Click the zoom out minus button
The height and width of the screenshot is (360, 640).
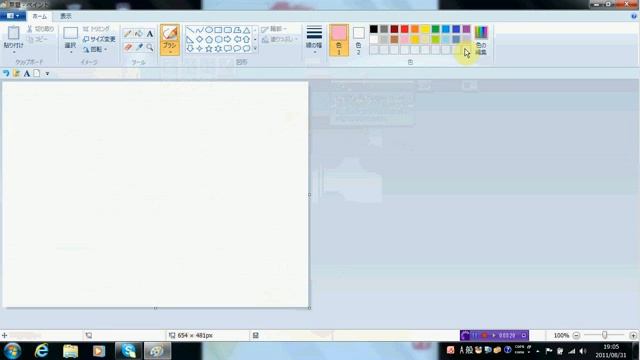[576, 336]
